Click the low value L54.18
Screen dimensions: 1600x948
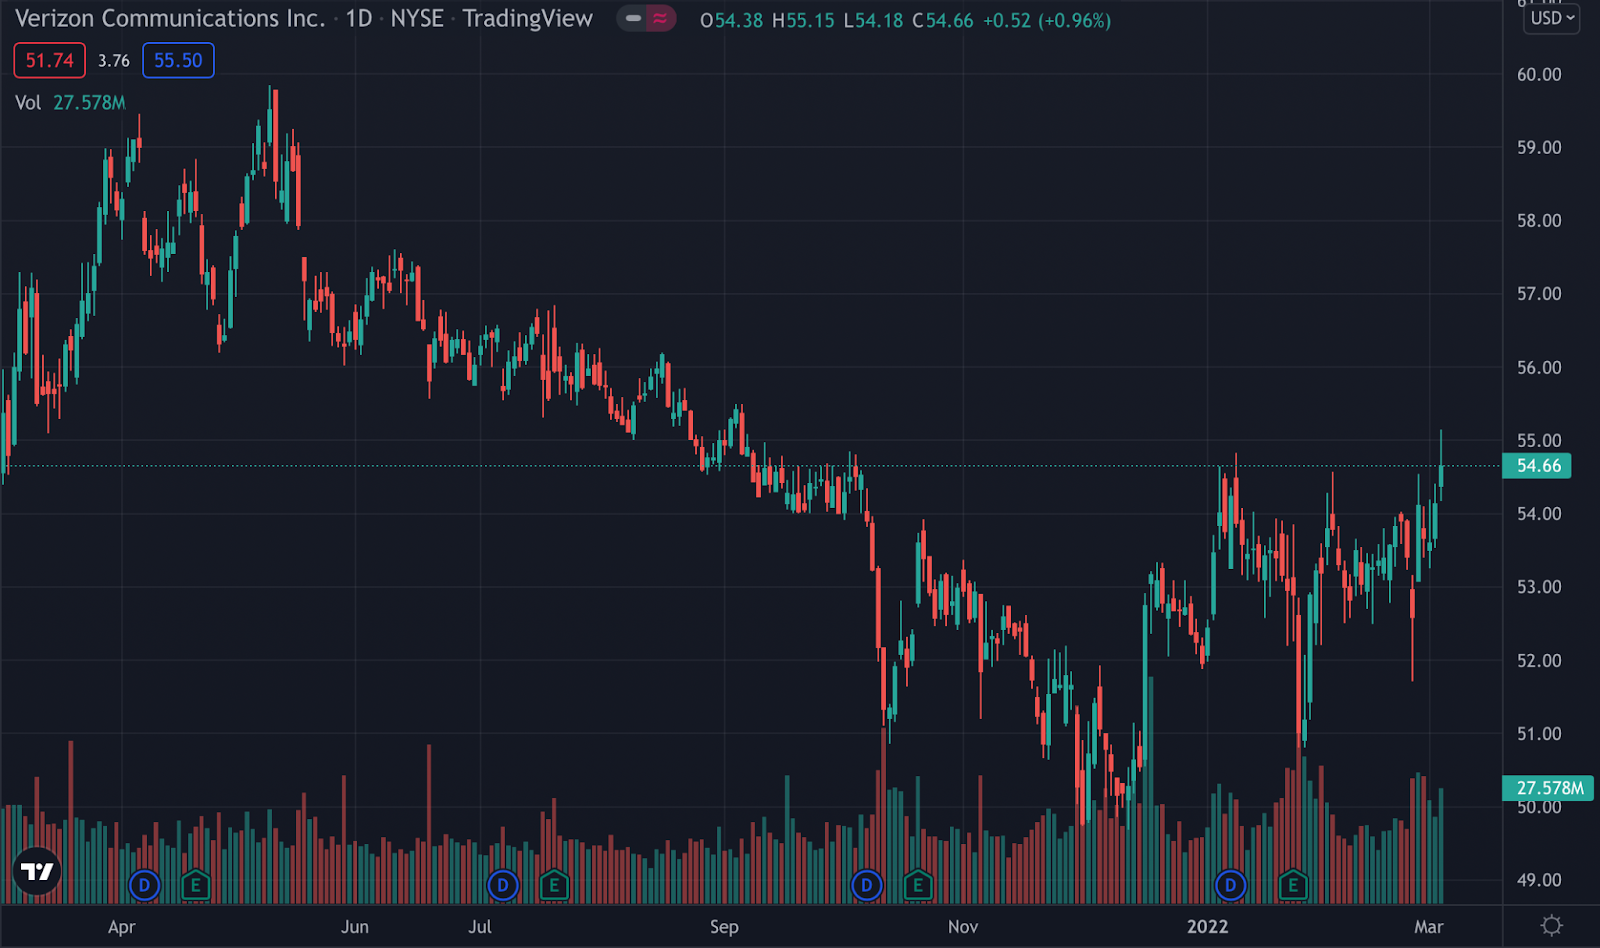pos(873,20)
